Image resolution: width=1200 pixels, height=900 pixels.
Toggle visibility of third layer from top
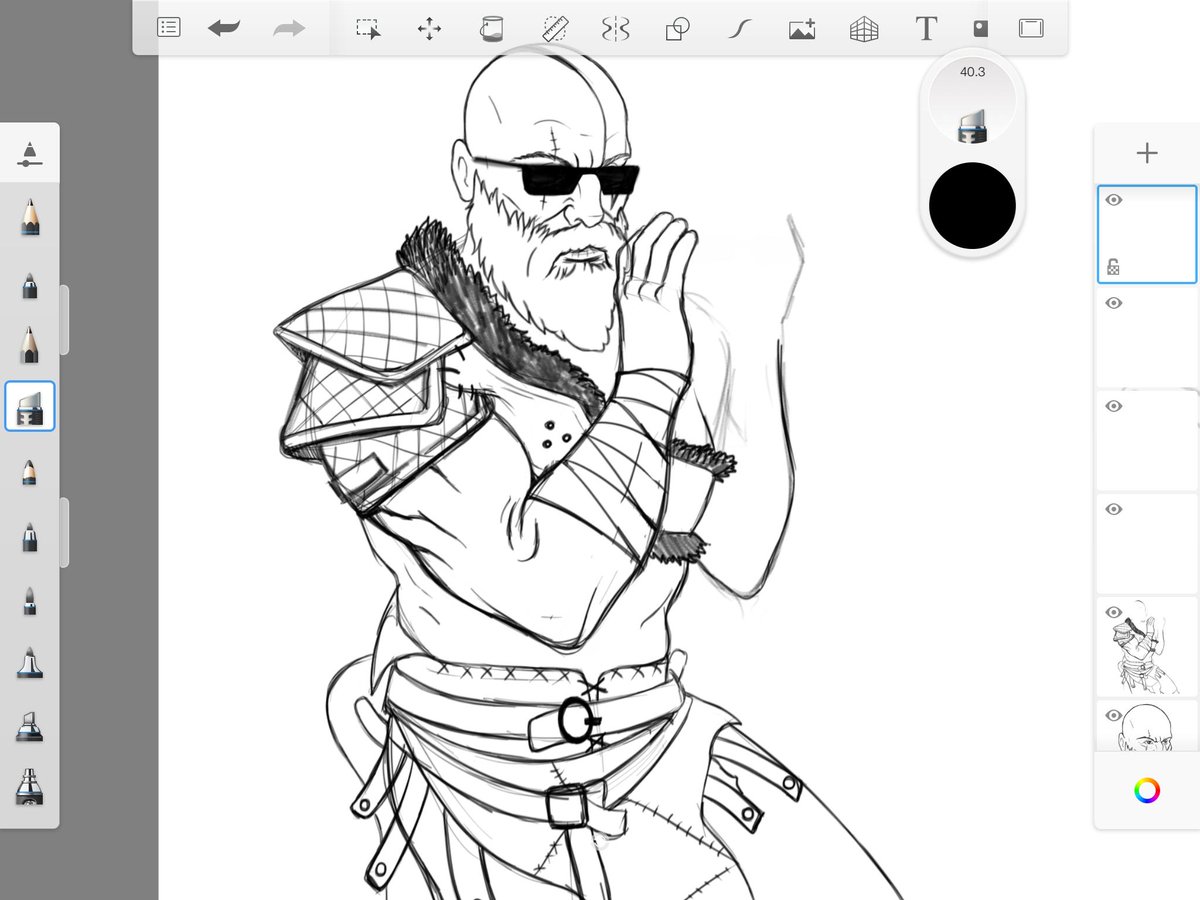coord(1114,406)
